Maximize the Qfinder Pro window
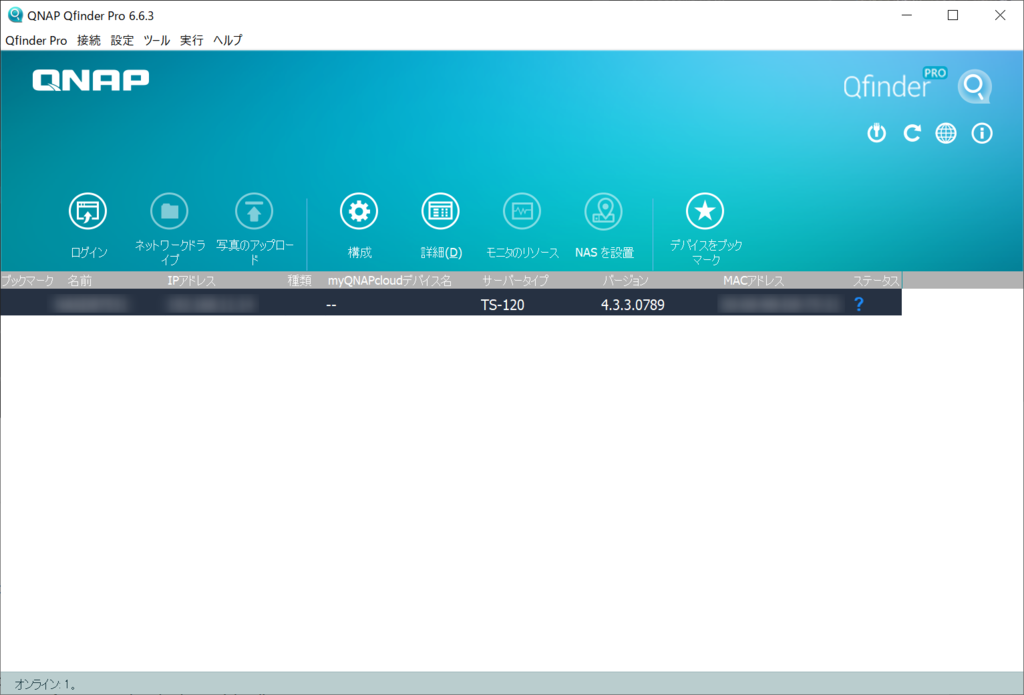 point(953,15)
